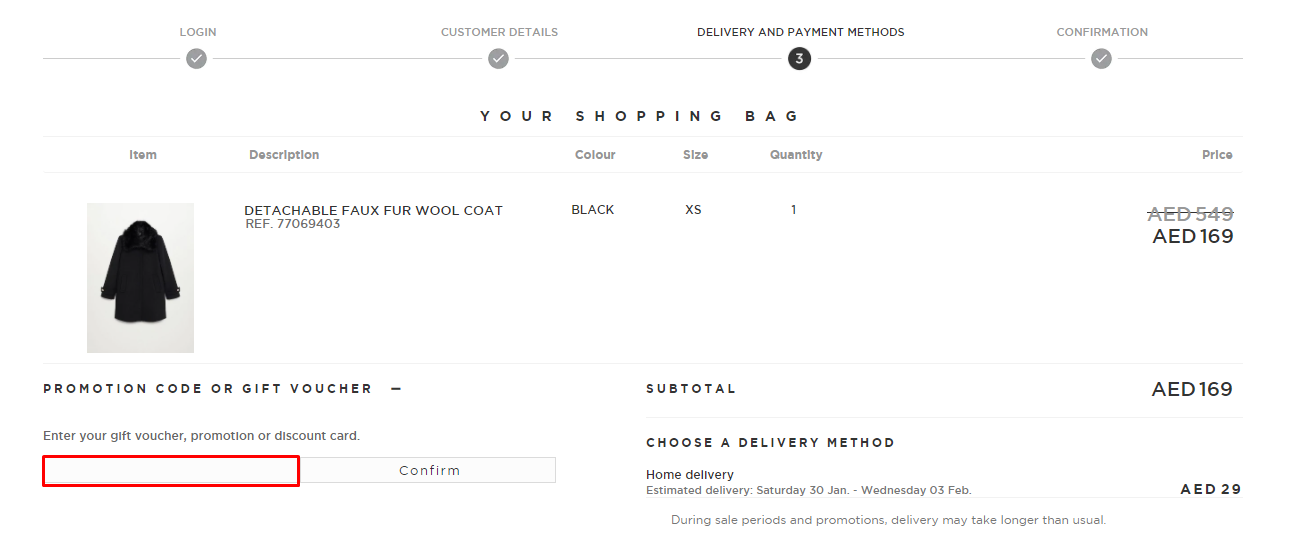This screenshot has width=1309, height=541.
Task: Click the Login step checkmark icon
Action: pos(197,59)
